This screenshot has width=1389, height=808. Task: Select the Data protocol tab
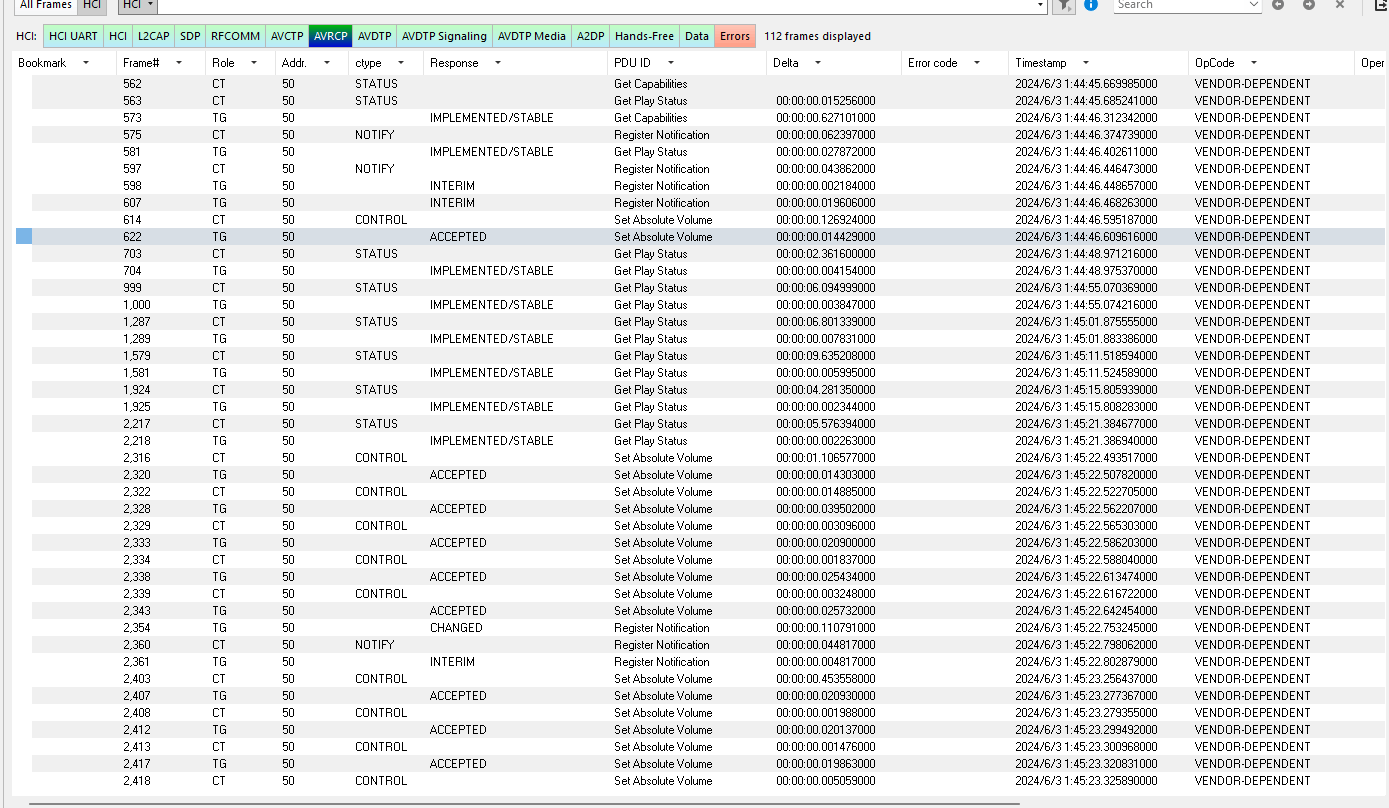coord(697,36)
